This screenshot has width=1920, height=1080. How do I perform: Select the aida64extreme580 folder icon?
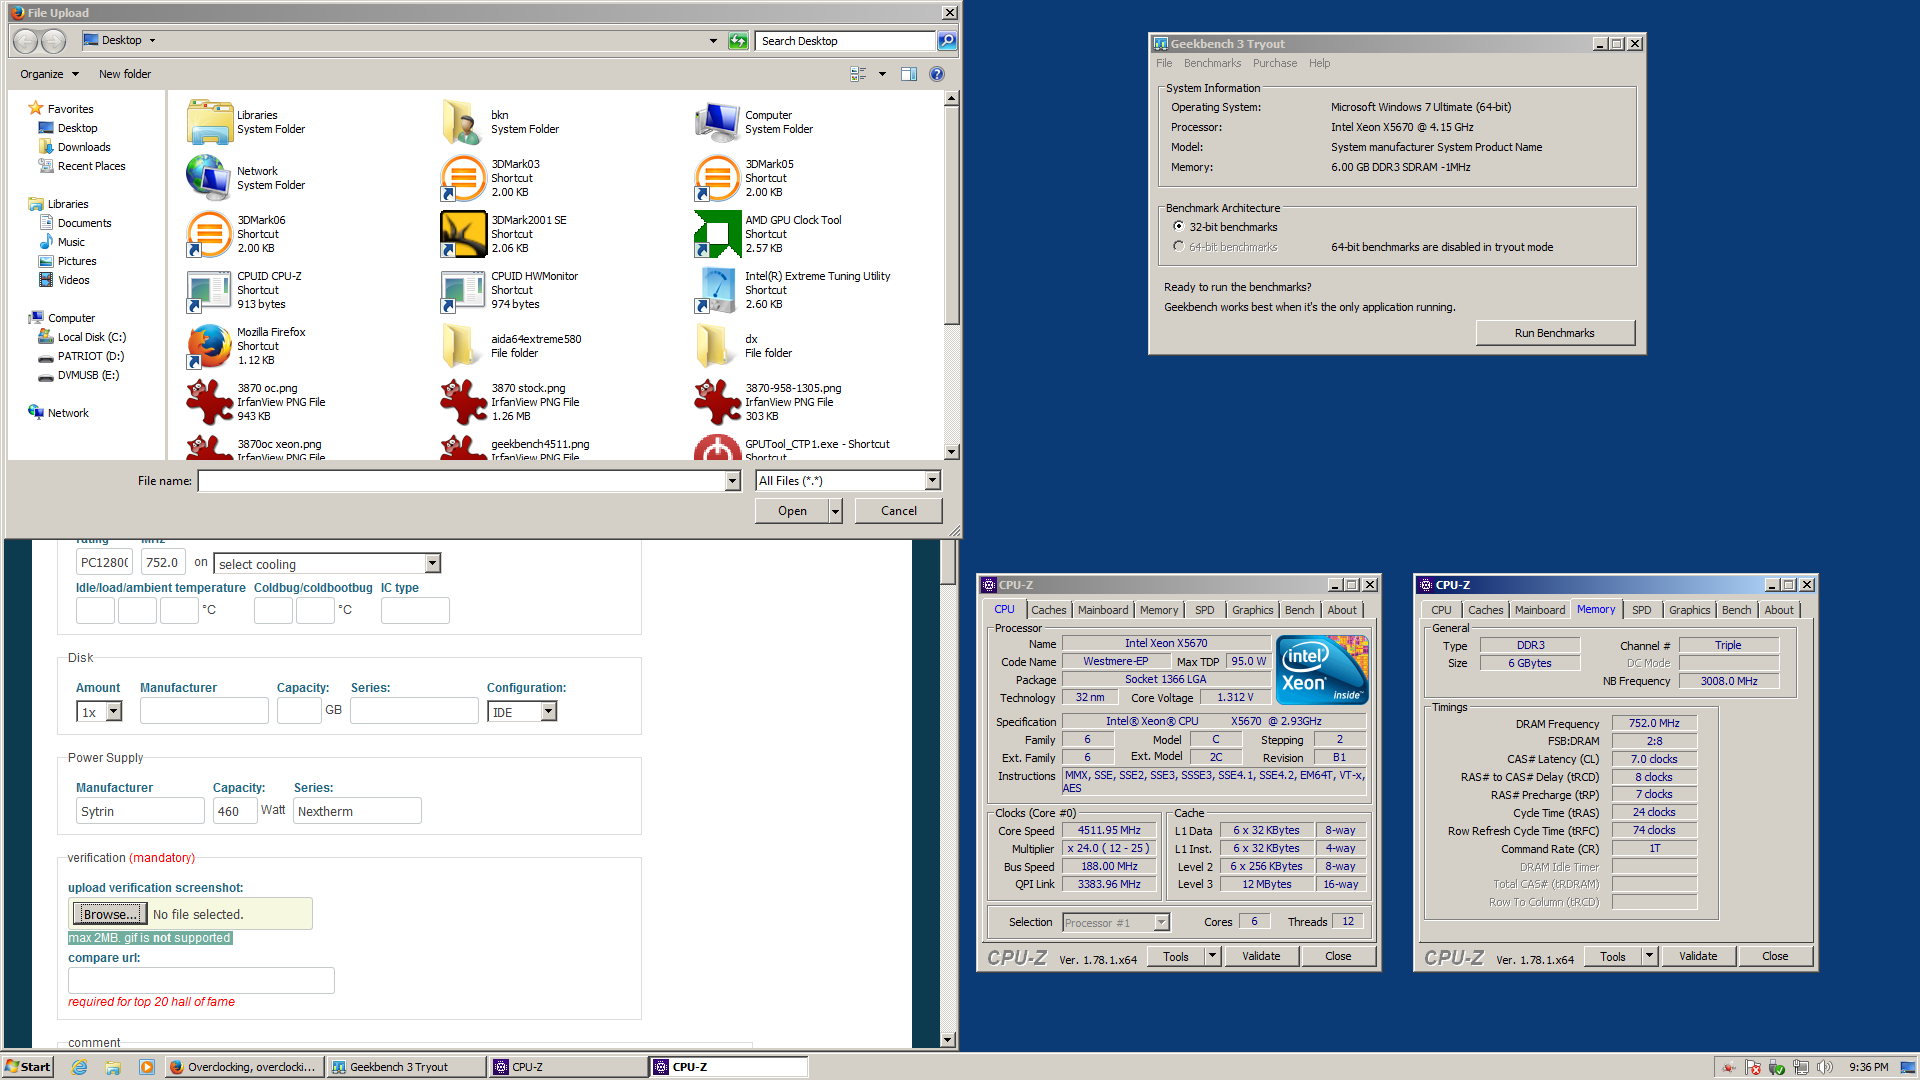[463, 346]
